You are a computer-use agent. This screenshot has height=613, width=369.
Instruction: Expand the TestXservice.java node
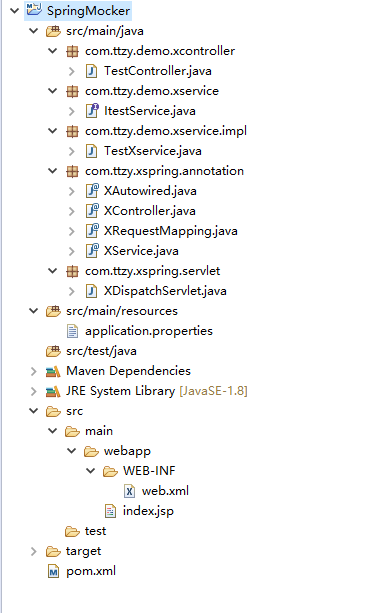click(x=72, y=151)
